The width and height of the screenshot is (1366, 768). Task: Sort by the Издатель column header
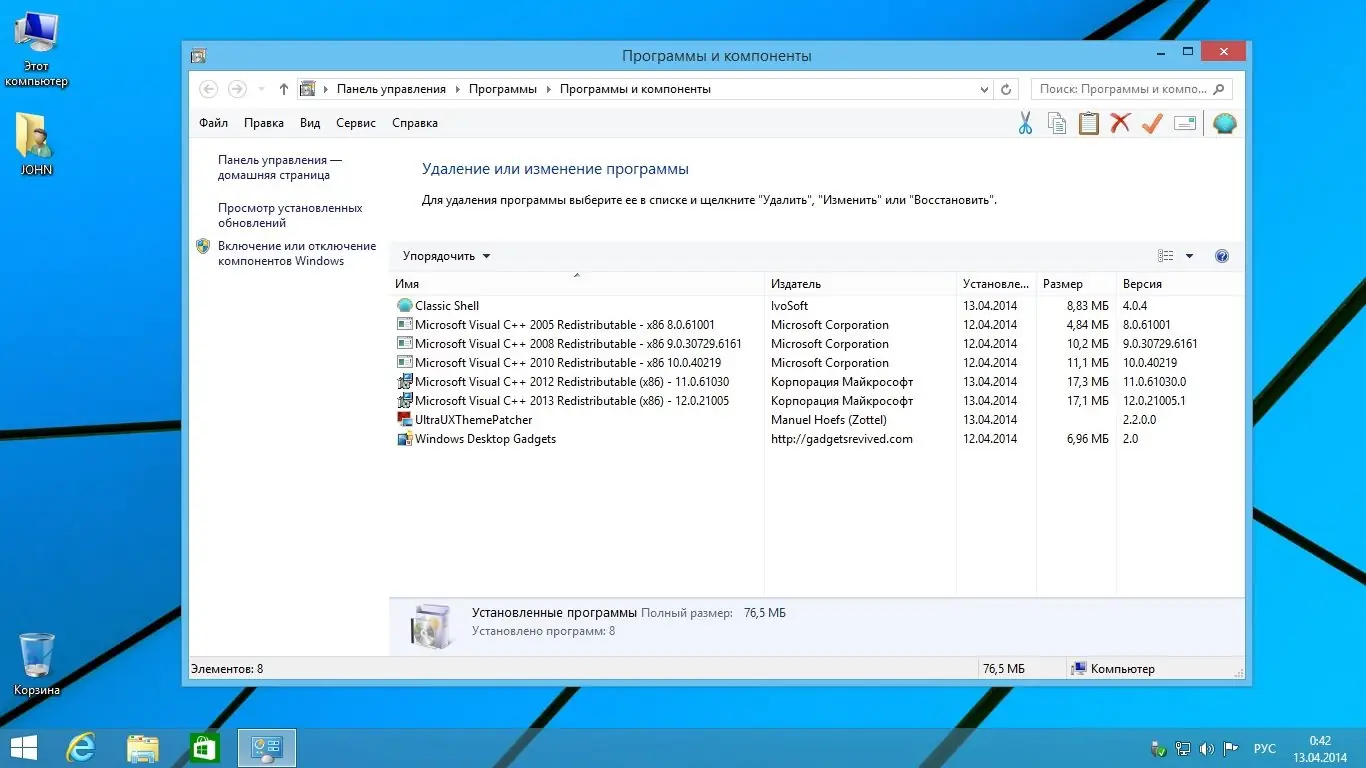[860, 284]
